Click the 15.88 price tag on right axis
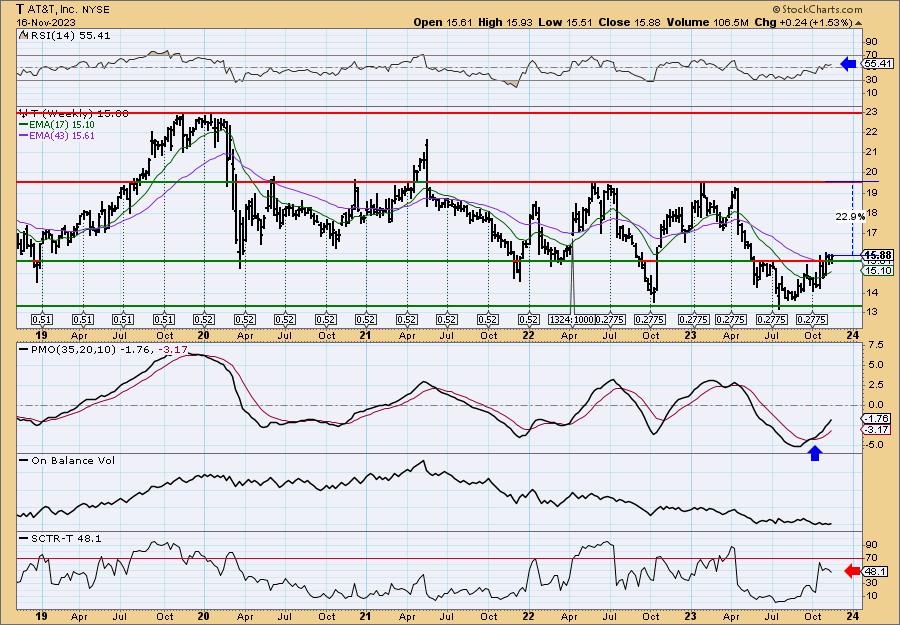This screenshot has height=625, width=900. [x=878, y=255]
